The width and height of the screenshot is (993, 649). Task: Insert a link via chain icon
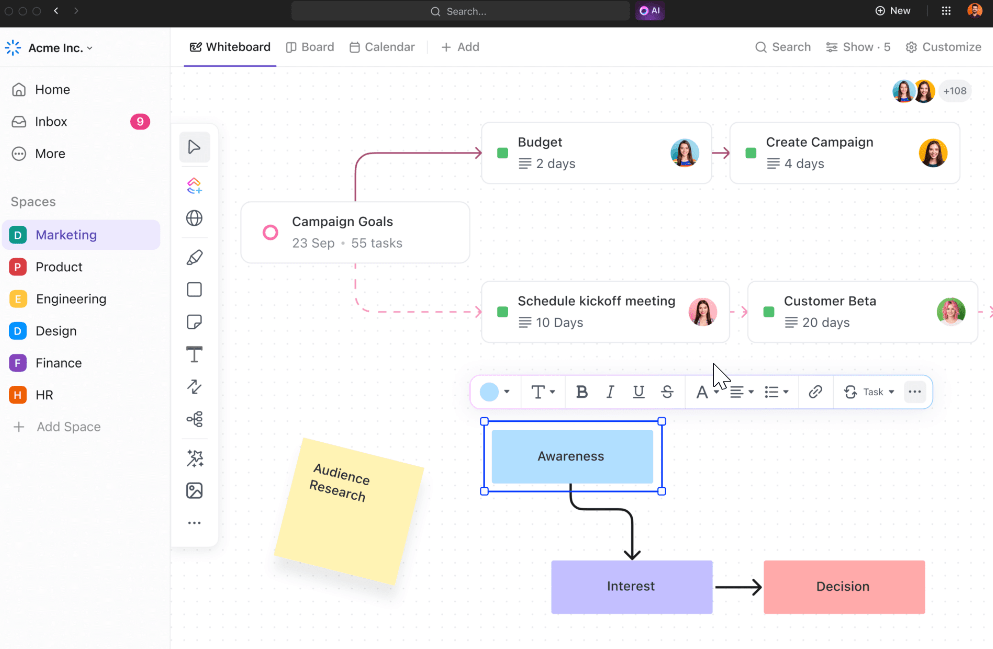815,392
